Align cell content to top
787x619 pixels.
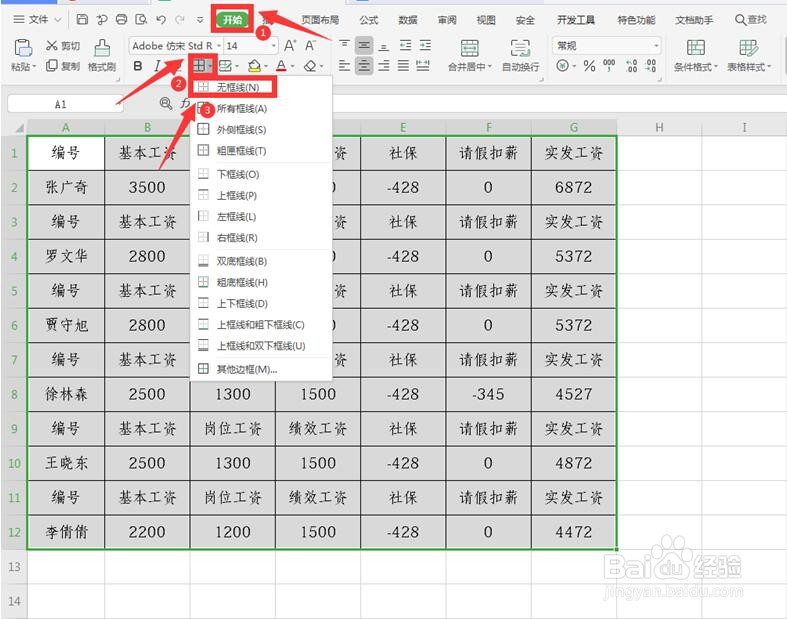click(x=344, y=46)
